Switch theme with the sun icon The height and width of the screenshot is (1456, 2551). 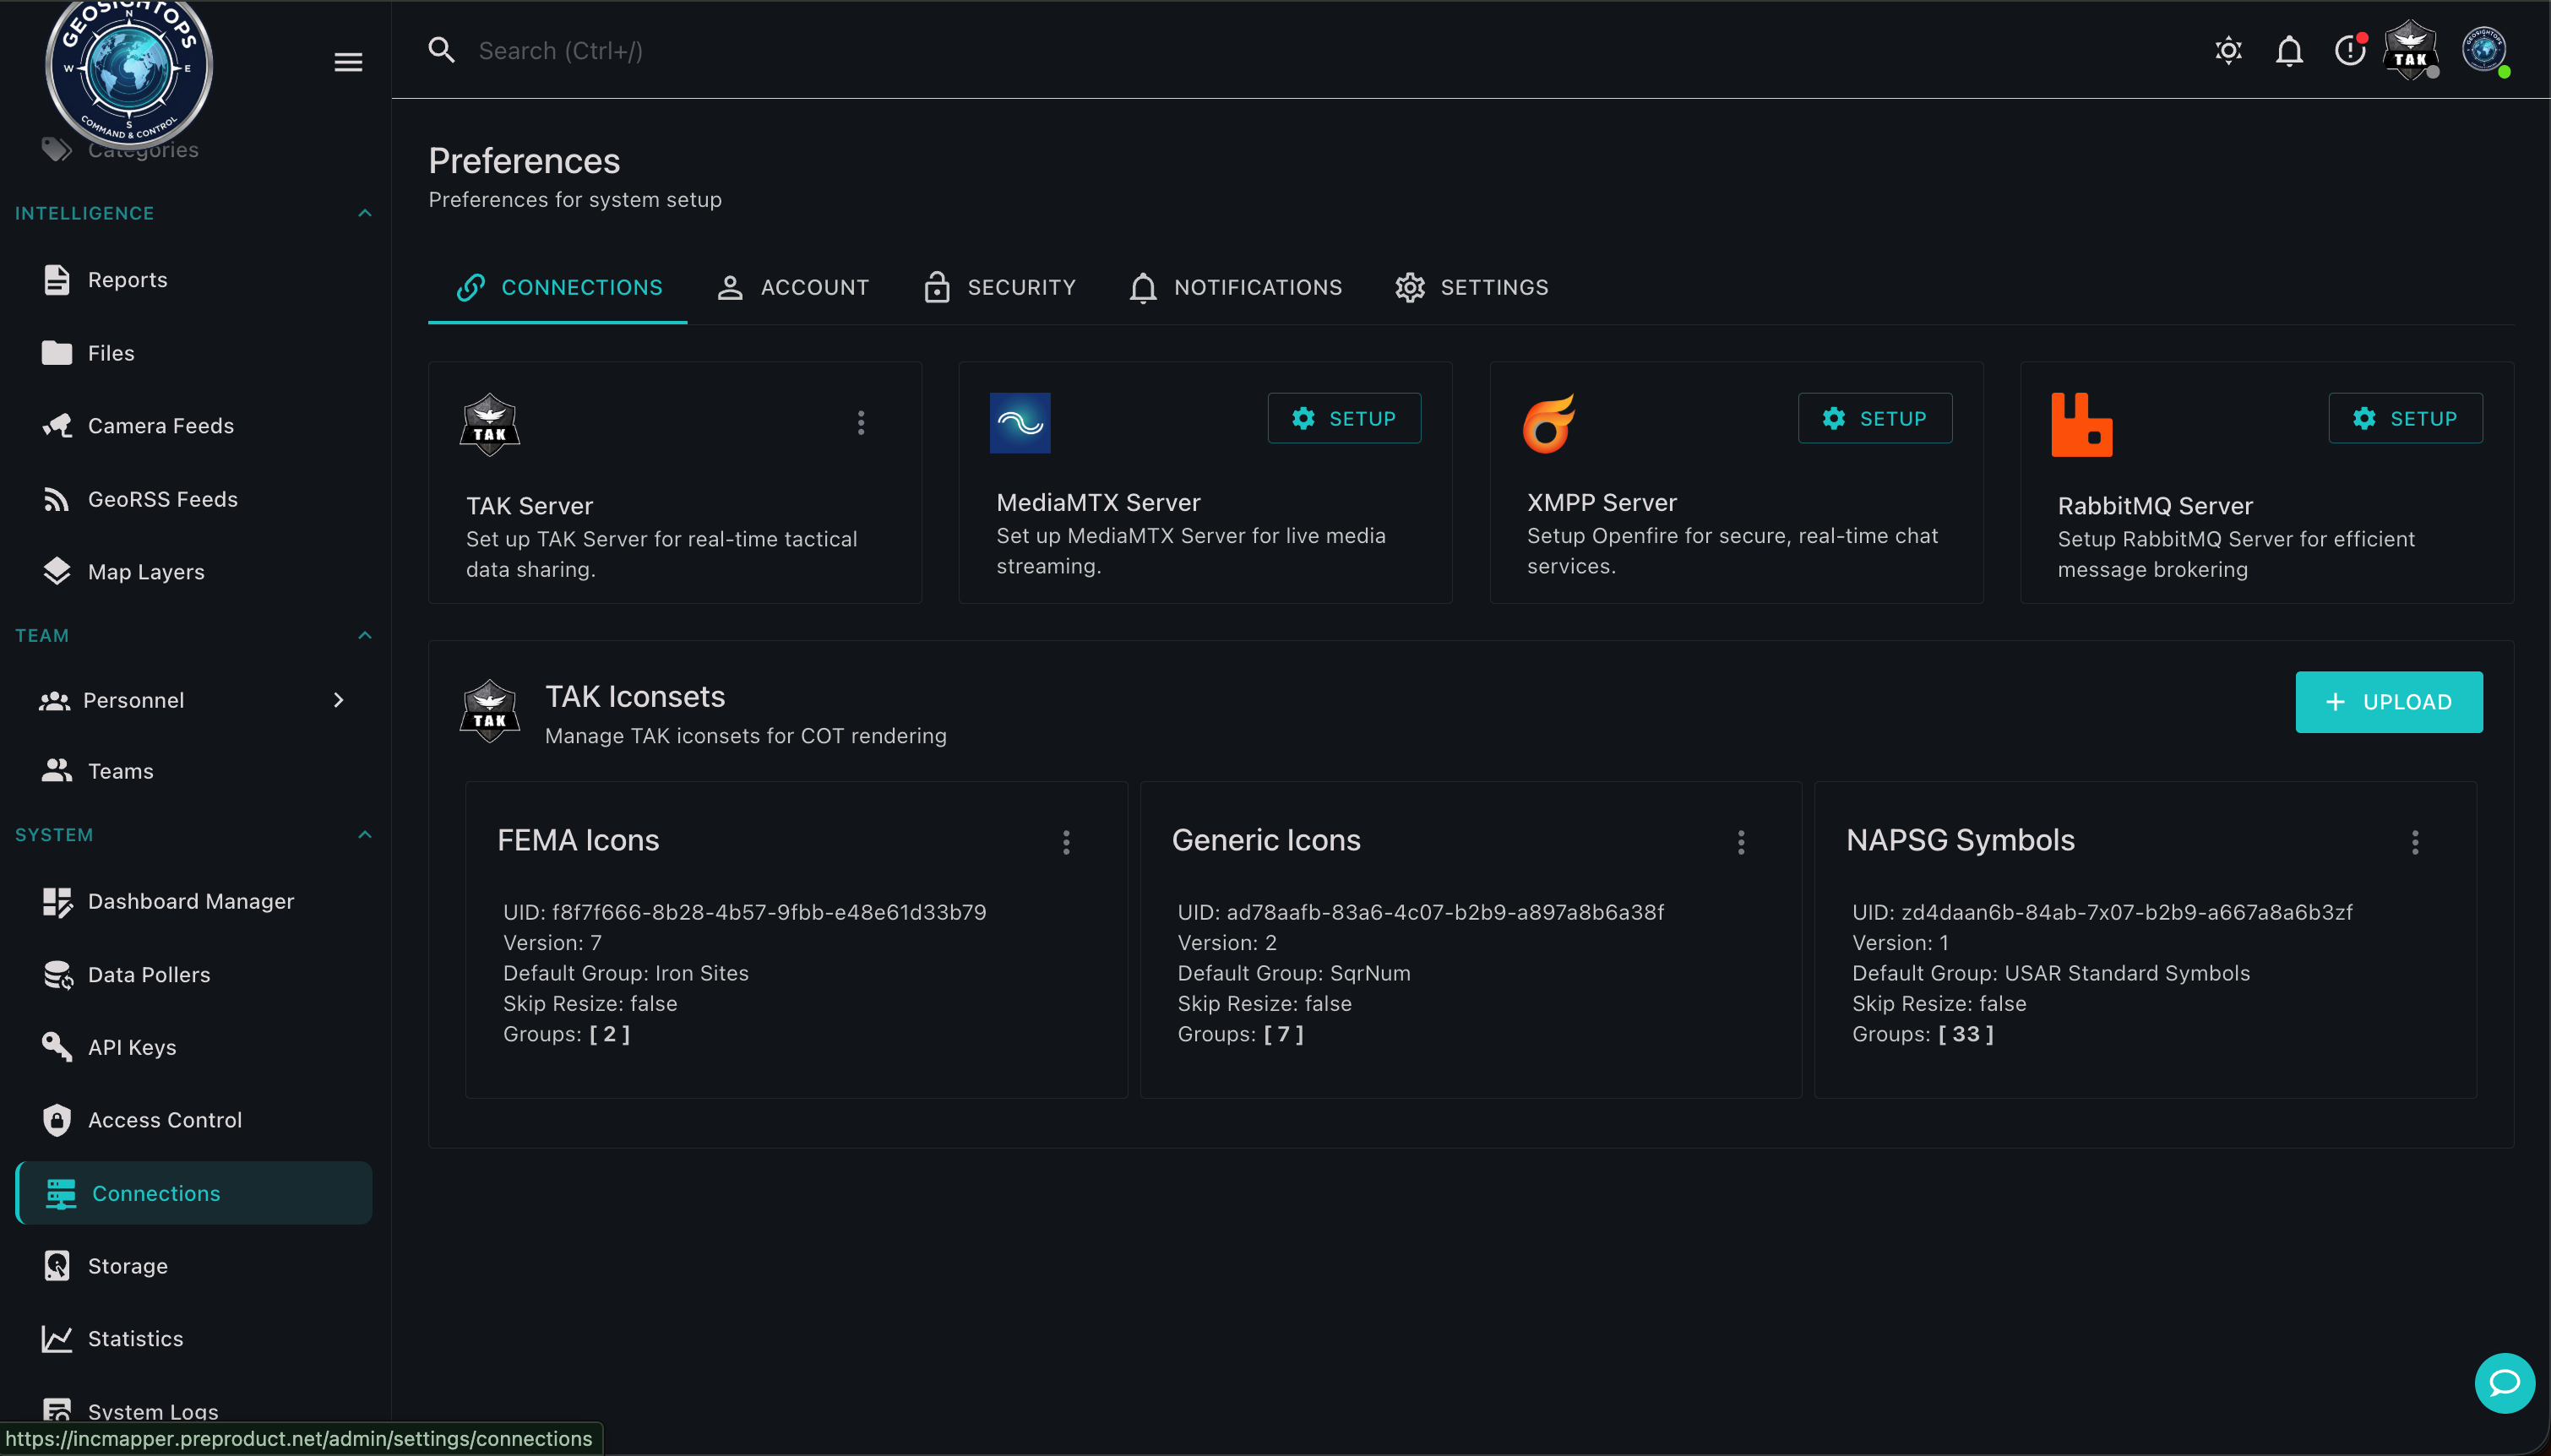(2228, 50)
